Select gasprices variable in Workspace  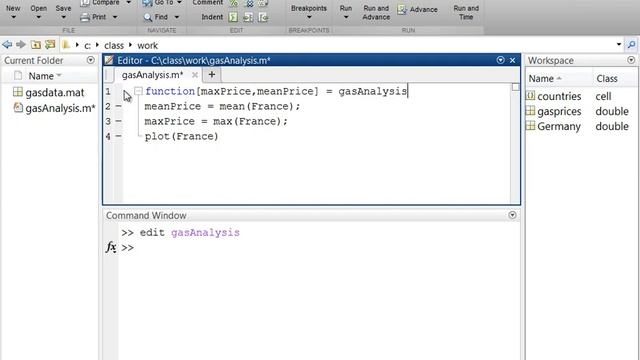pos(559,111)
